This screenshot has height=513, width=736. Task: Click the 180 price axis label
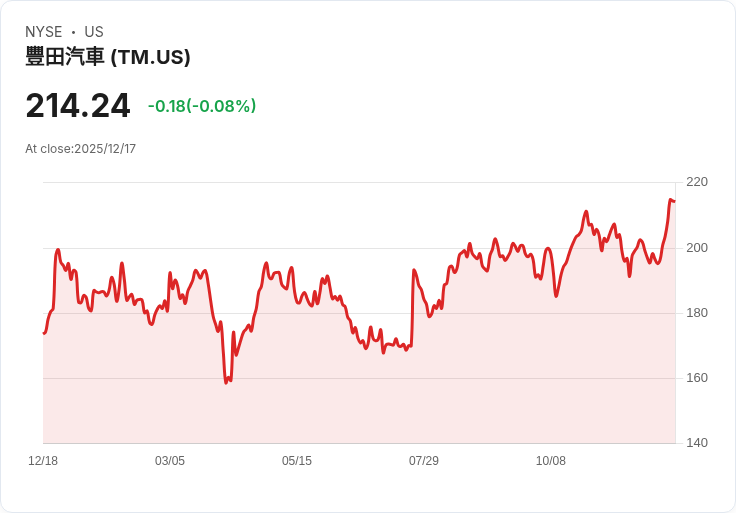pos(697,313)
